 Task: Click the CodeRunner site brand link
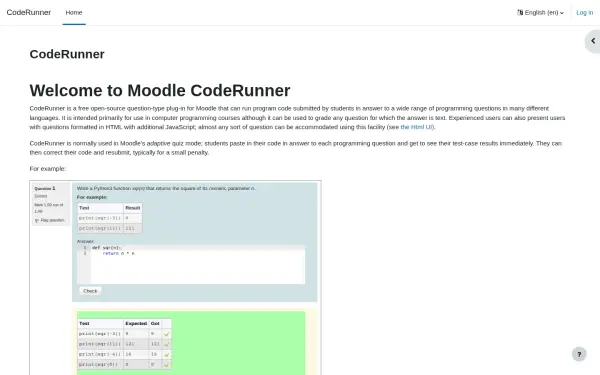(29, 13)
